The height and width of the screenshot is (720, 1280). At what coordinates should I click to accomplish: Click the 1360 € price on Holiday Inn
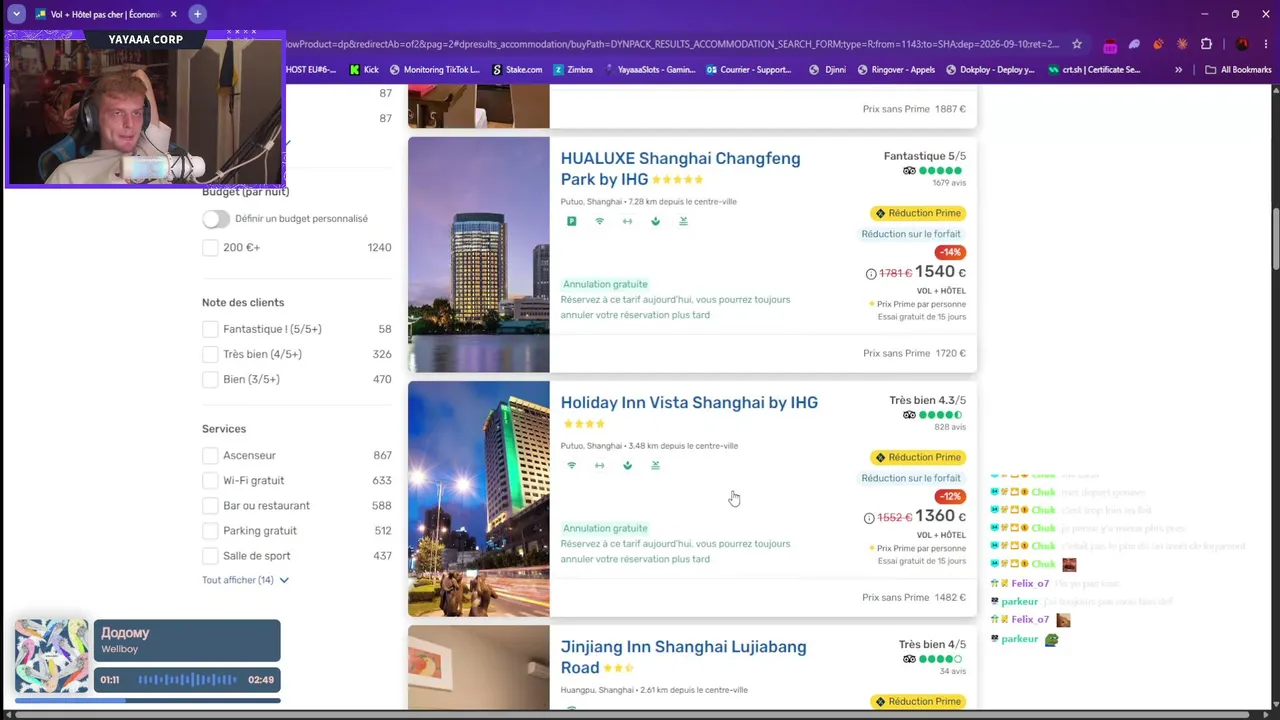click(x=940, y=516)
